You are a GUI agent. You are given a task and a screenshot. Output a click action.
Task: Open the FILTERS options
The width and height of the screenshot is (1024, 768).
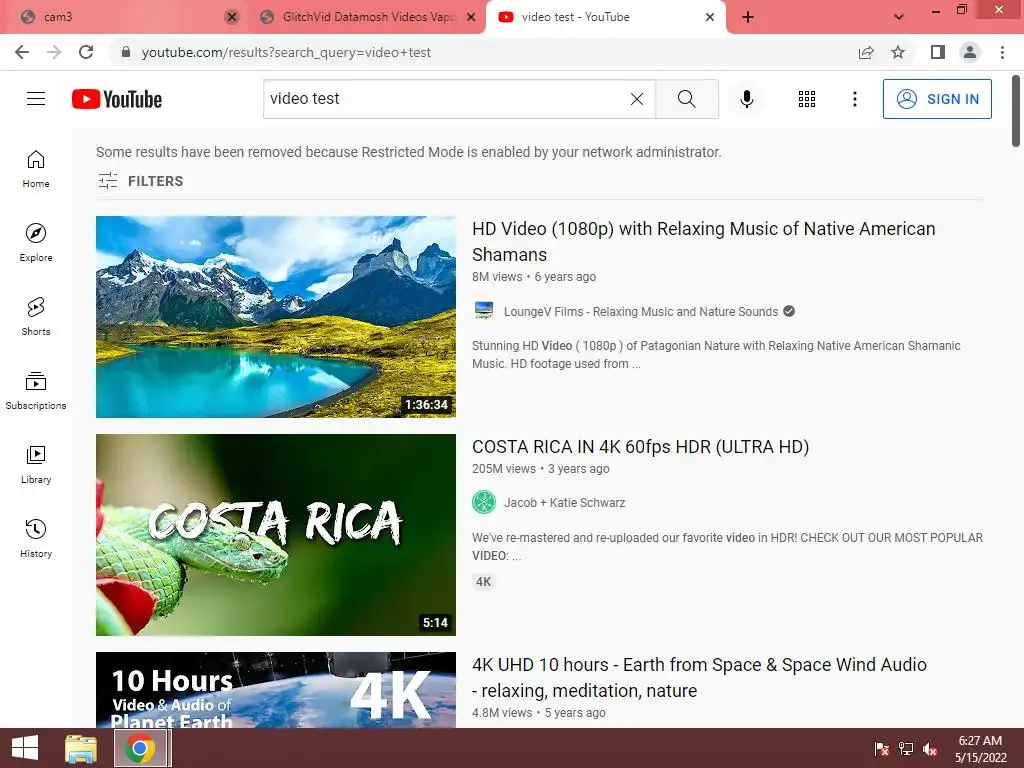pyautogui.click(x=140, y=181)
